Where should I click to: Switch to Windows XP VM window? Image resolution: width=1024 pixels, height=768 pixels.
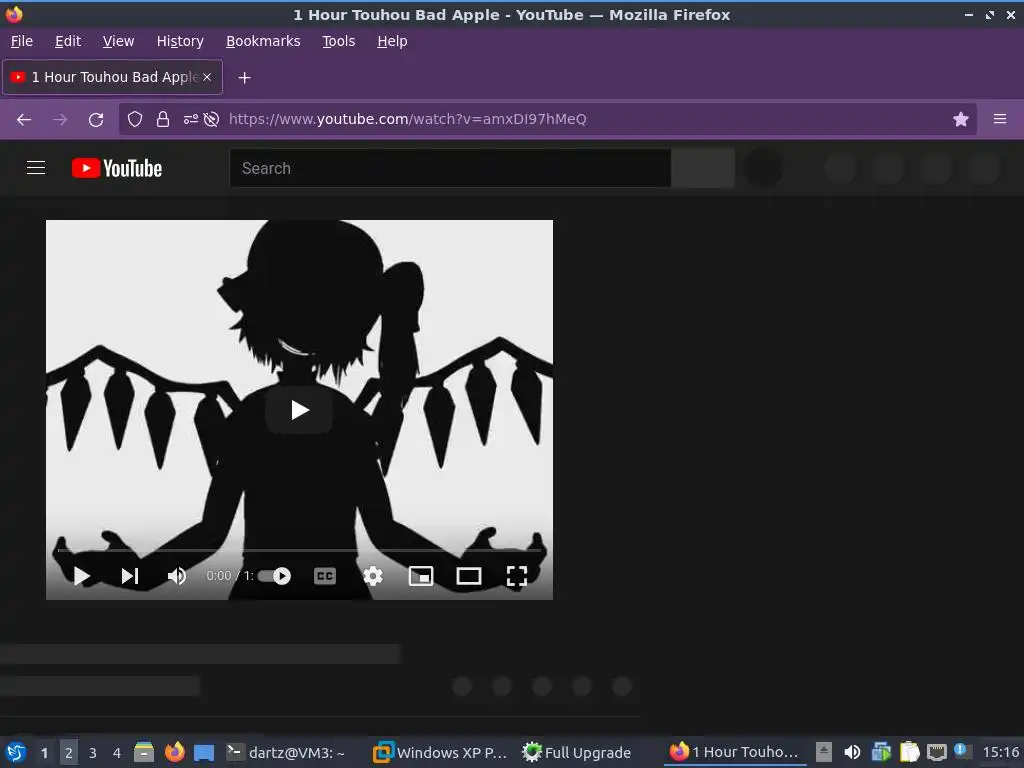click(441, 752)
